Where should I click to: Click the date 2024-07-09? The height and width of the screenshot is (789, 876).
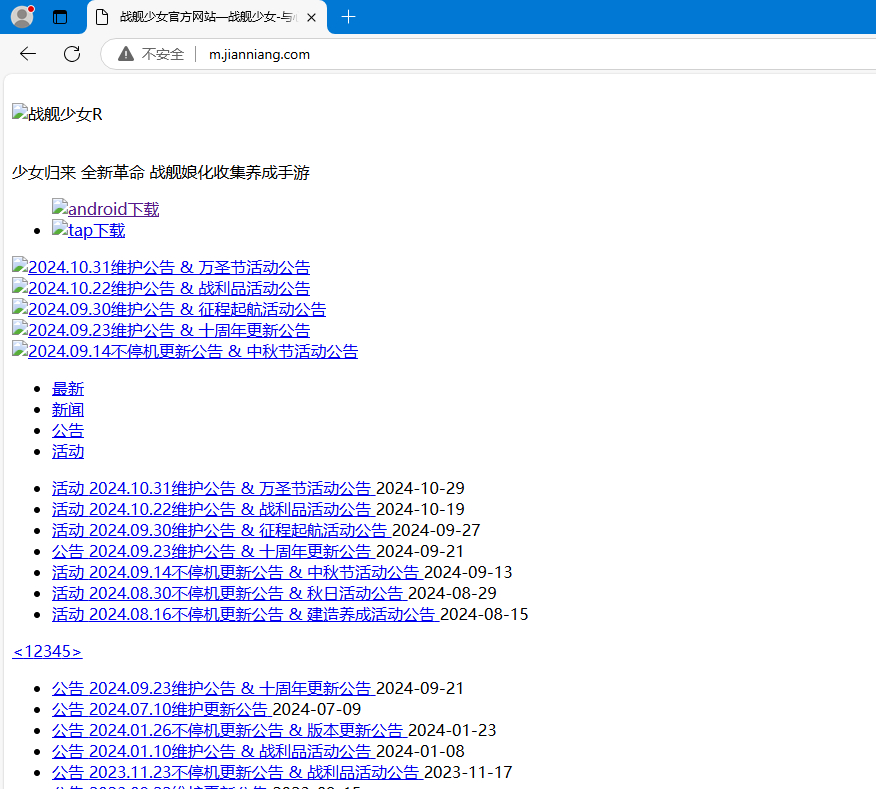[317, 709]
